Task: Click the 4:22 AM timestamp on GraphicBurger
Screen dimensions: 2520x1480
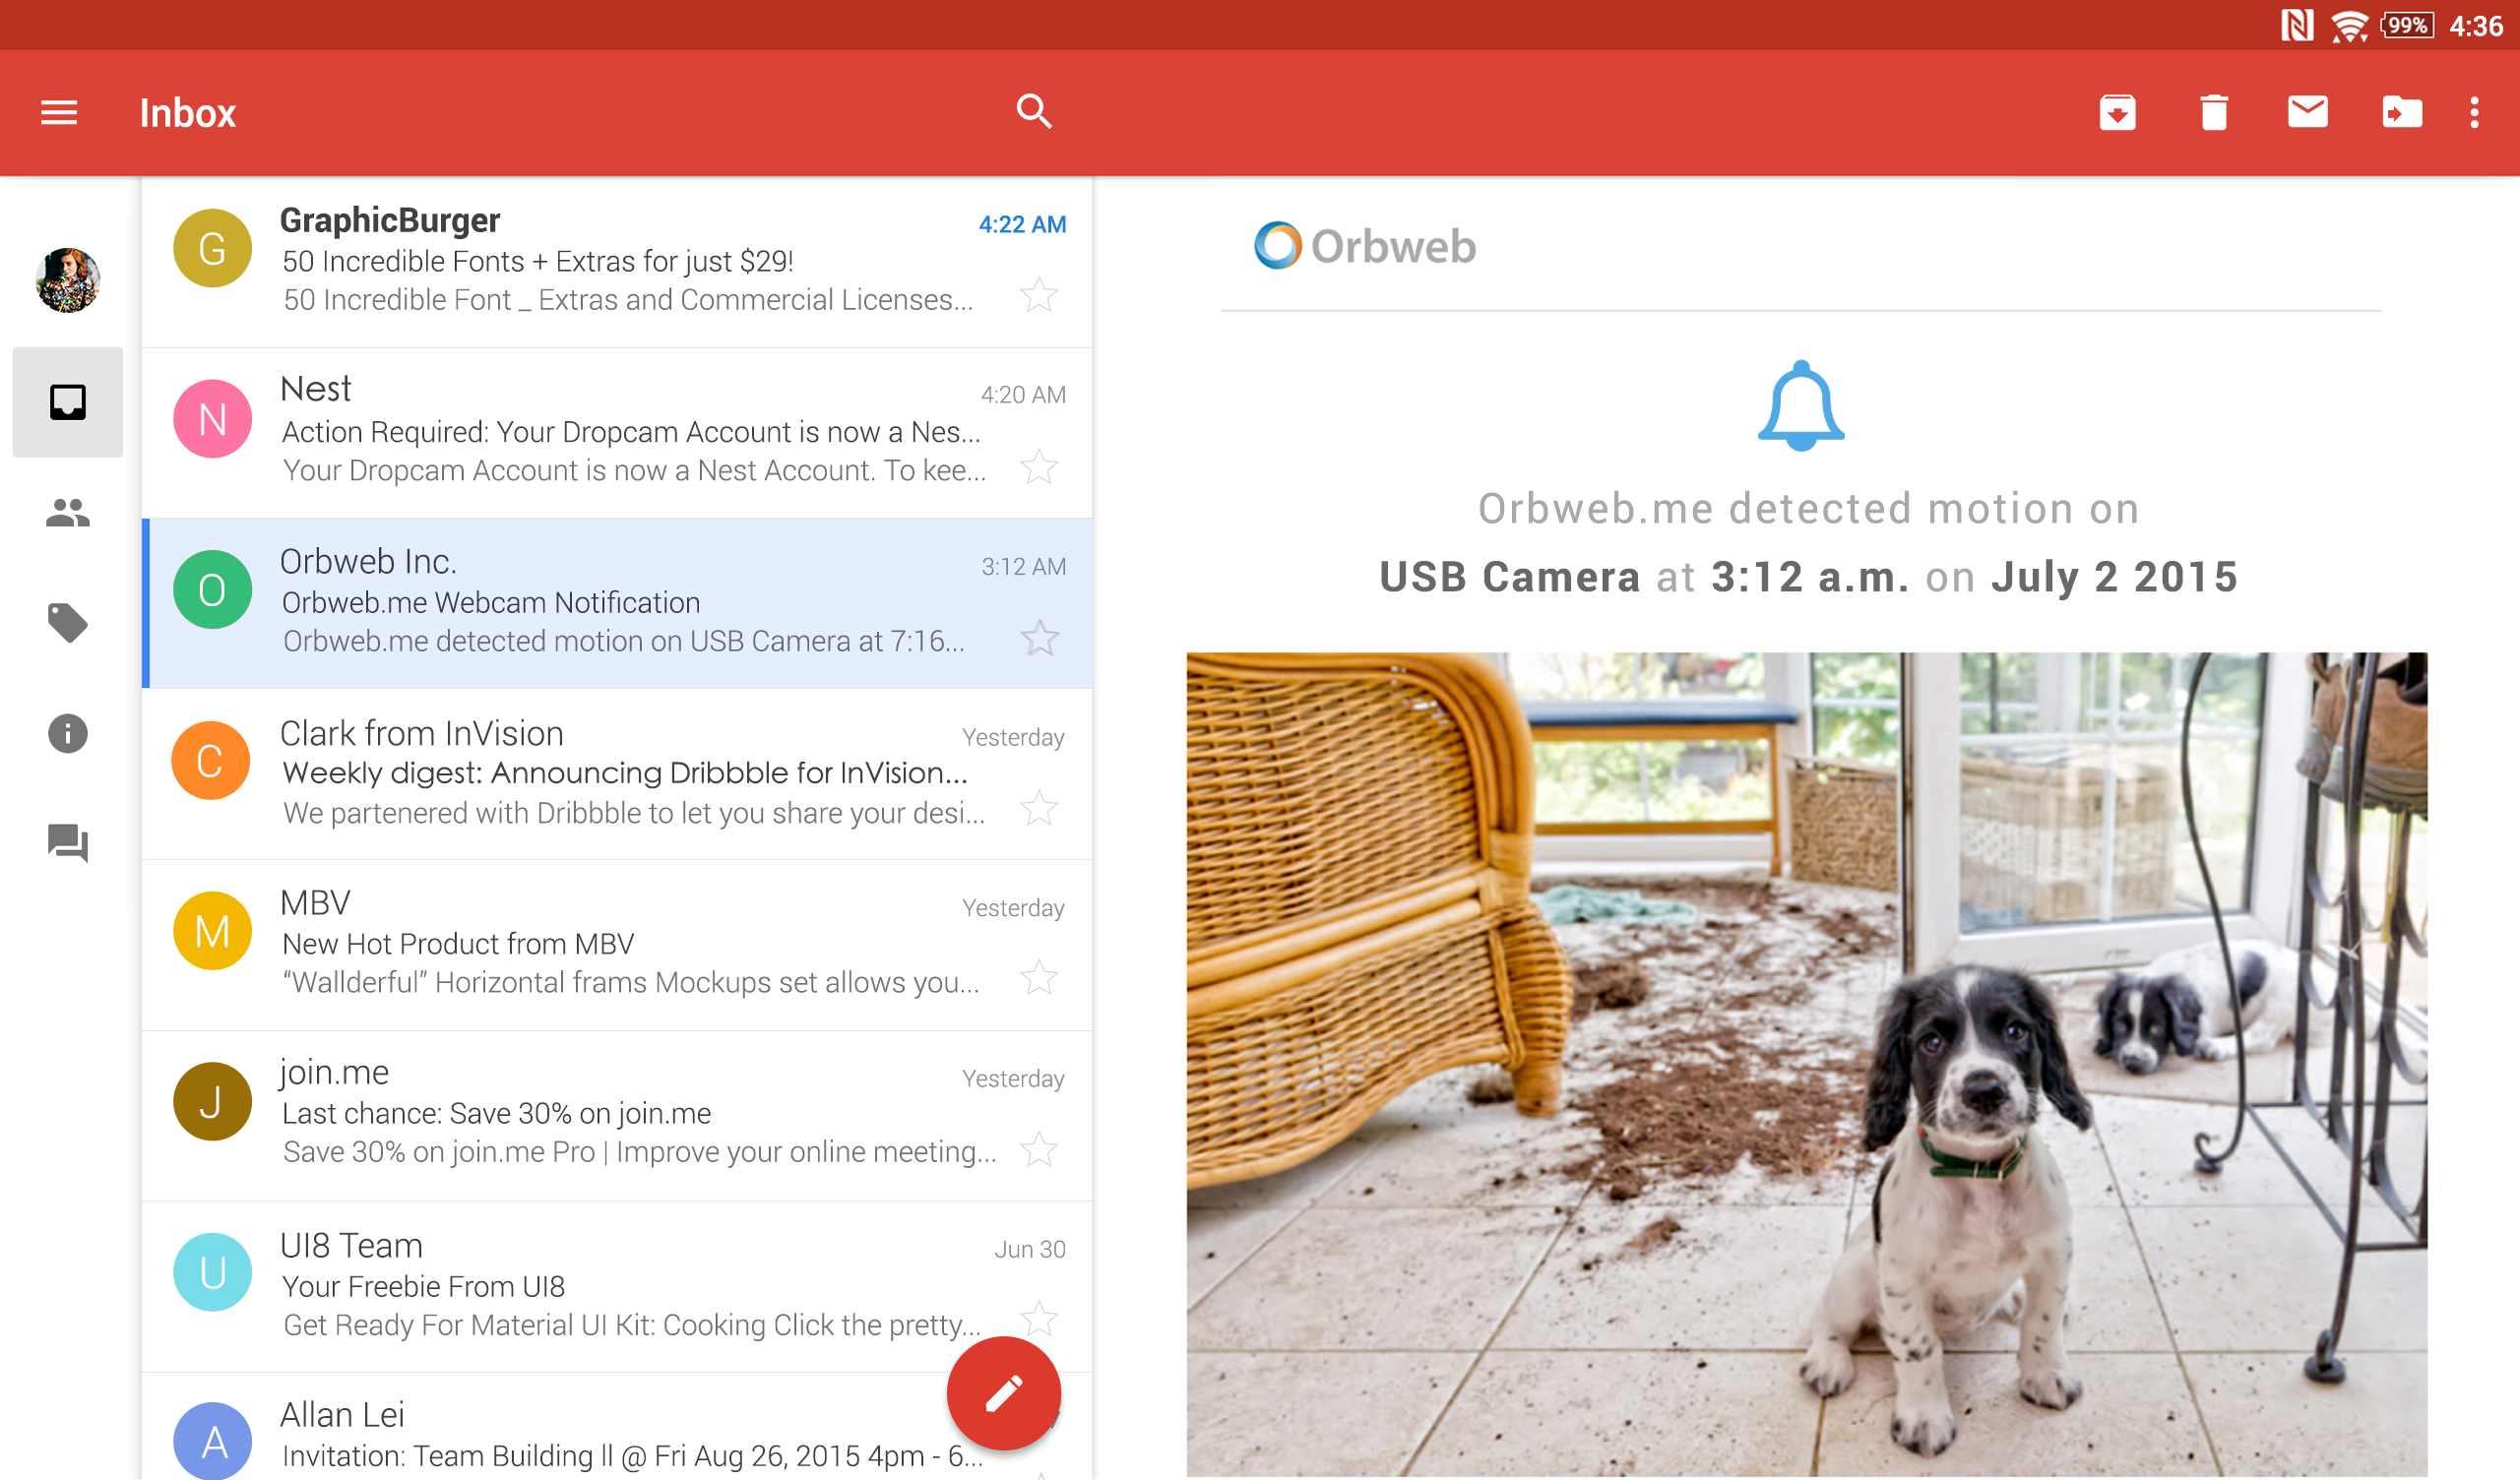Action: [1022, 224]
